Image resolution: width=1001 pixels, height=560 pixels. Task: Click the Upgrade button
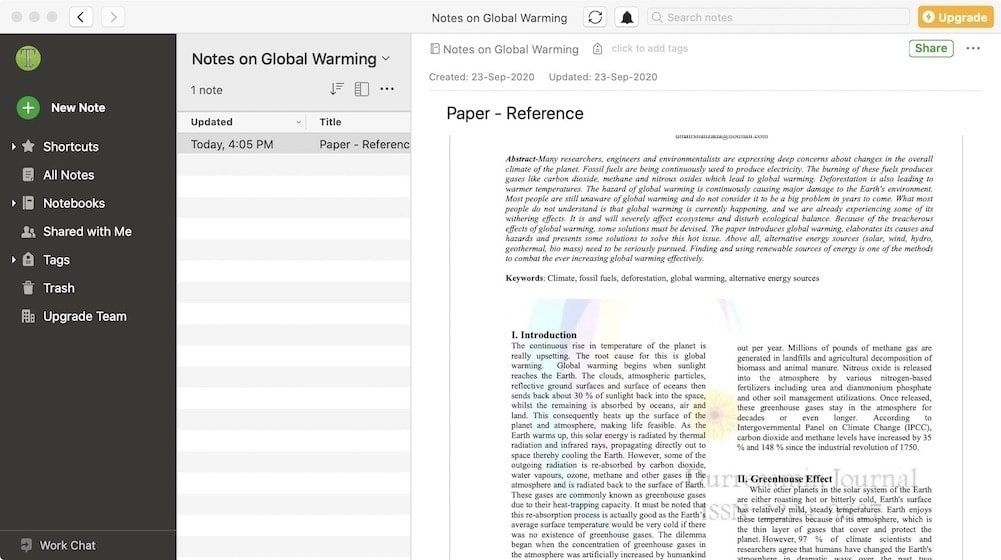(x=954, y=17)
